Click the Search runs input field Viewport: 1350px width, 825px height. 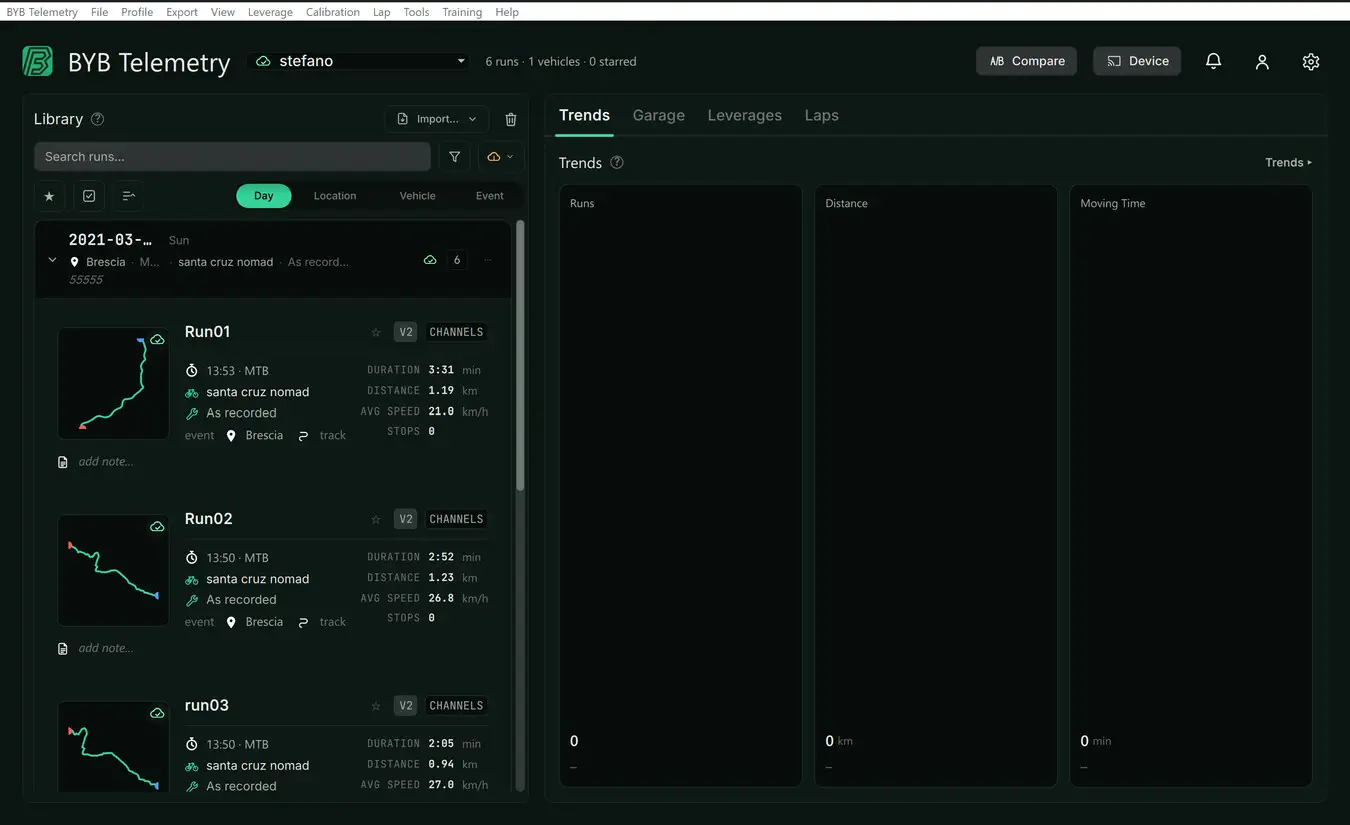(x=232, y=157)
